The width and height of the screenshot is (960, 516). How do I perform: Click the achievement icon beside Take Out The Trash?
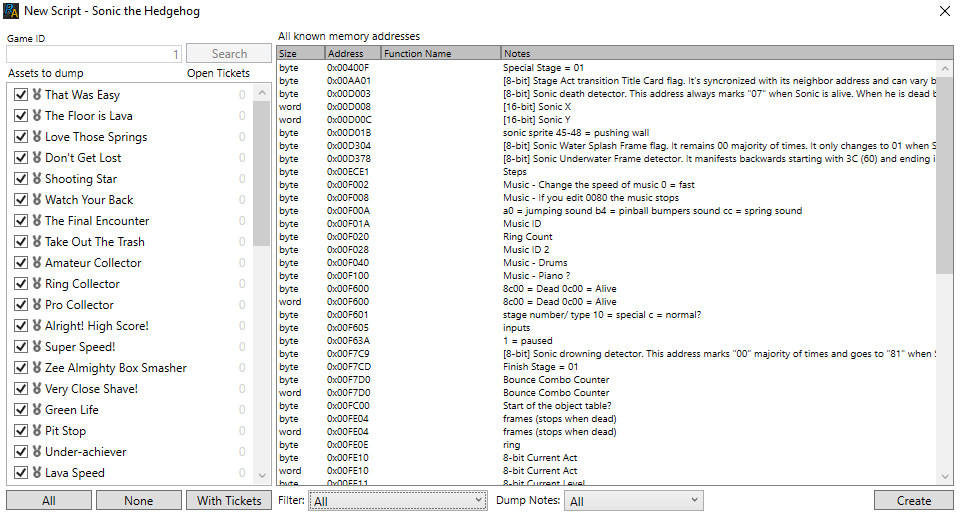37,242
